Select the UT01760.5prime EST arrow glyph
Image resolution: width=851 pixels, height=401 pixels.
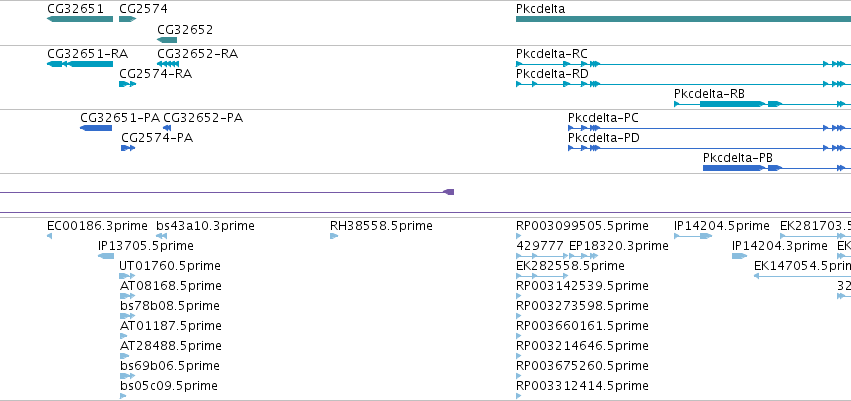[127, 276]
